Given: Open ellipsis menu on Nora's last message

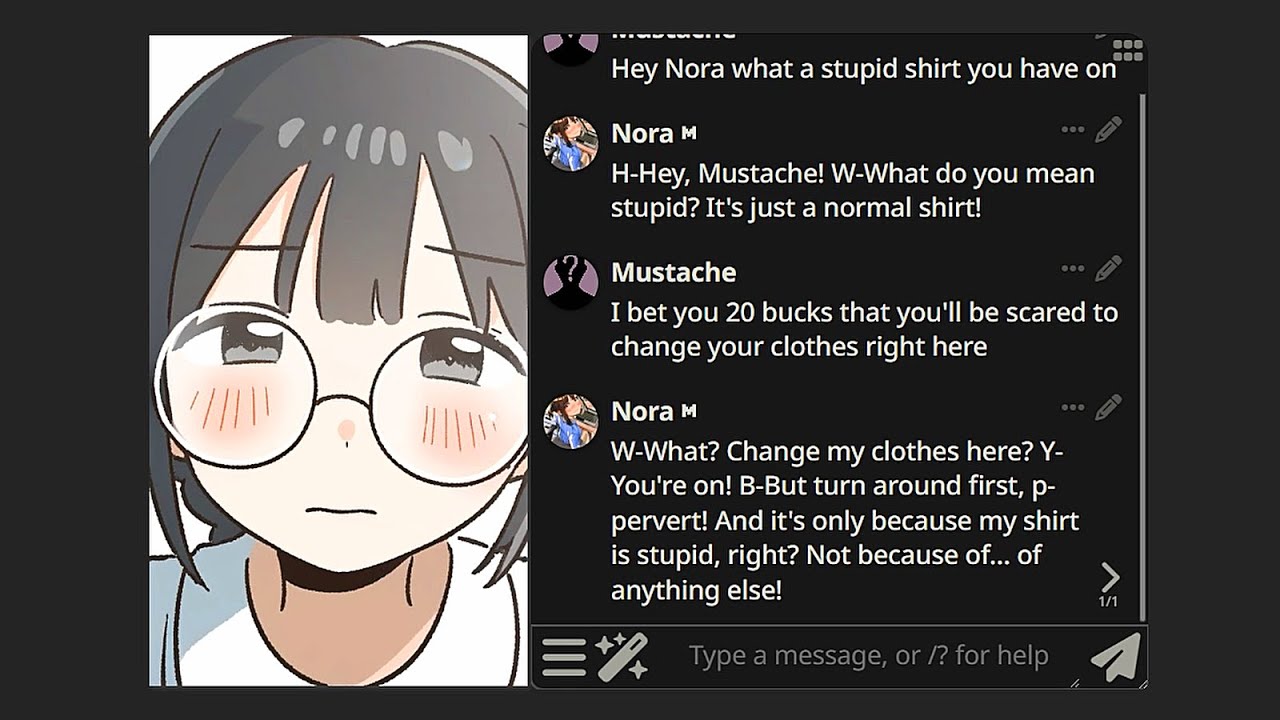Looking at the screenshot, I should tap(1073, 407).
